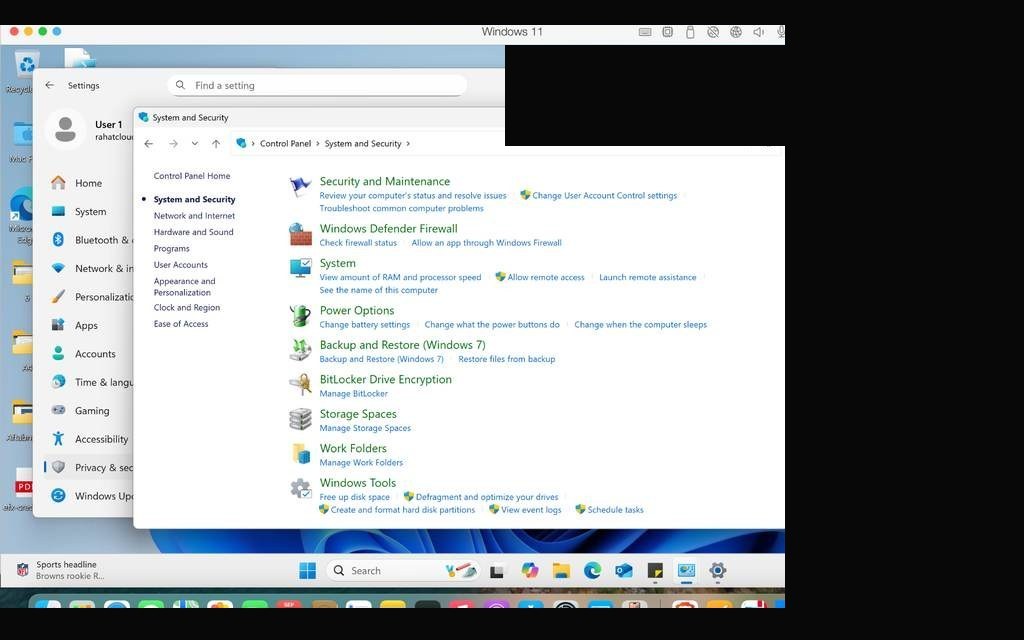The width and height of the screenshot is (1024, 640).
Task: Select System in Settings sidebar
Action: tap(88, 212)
